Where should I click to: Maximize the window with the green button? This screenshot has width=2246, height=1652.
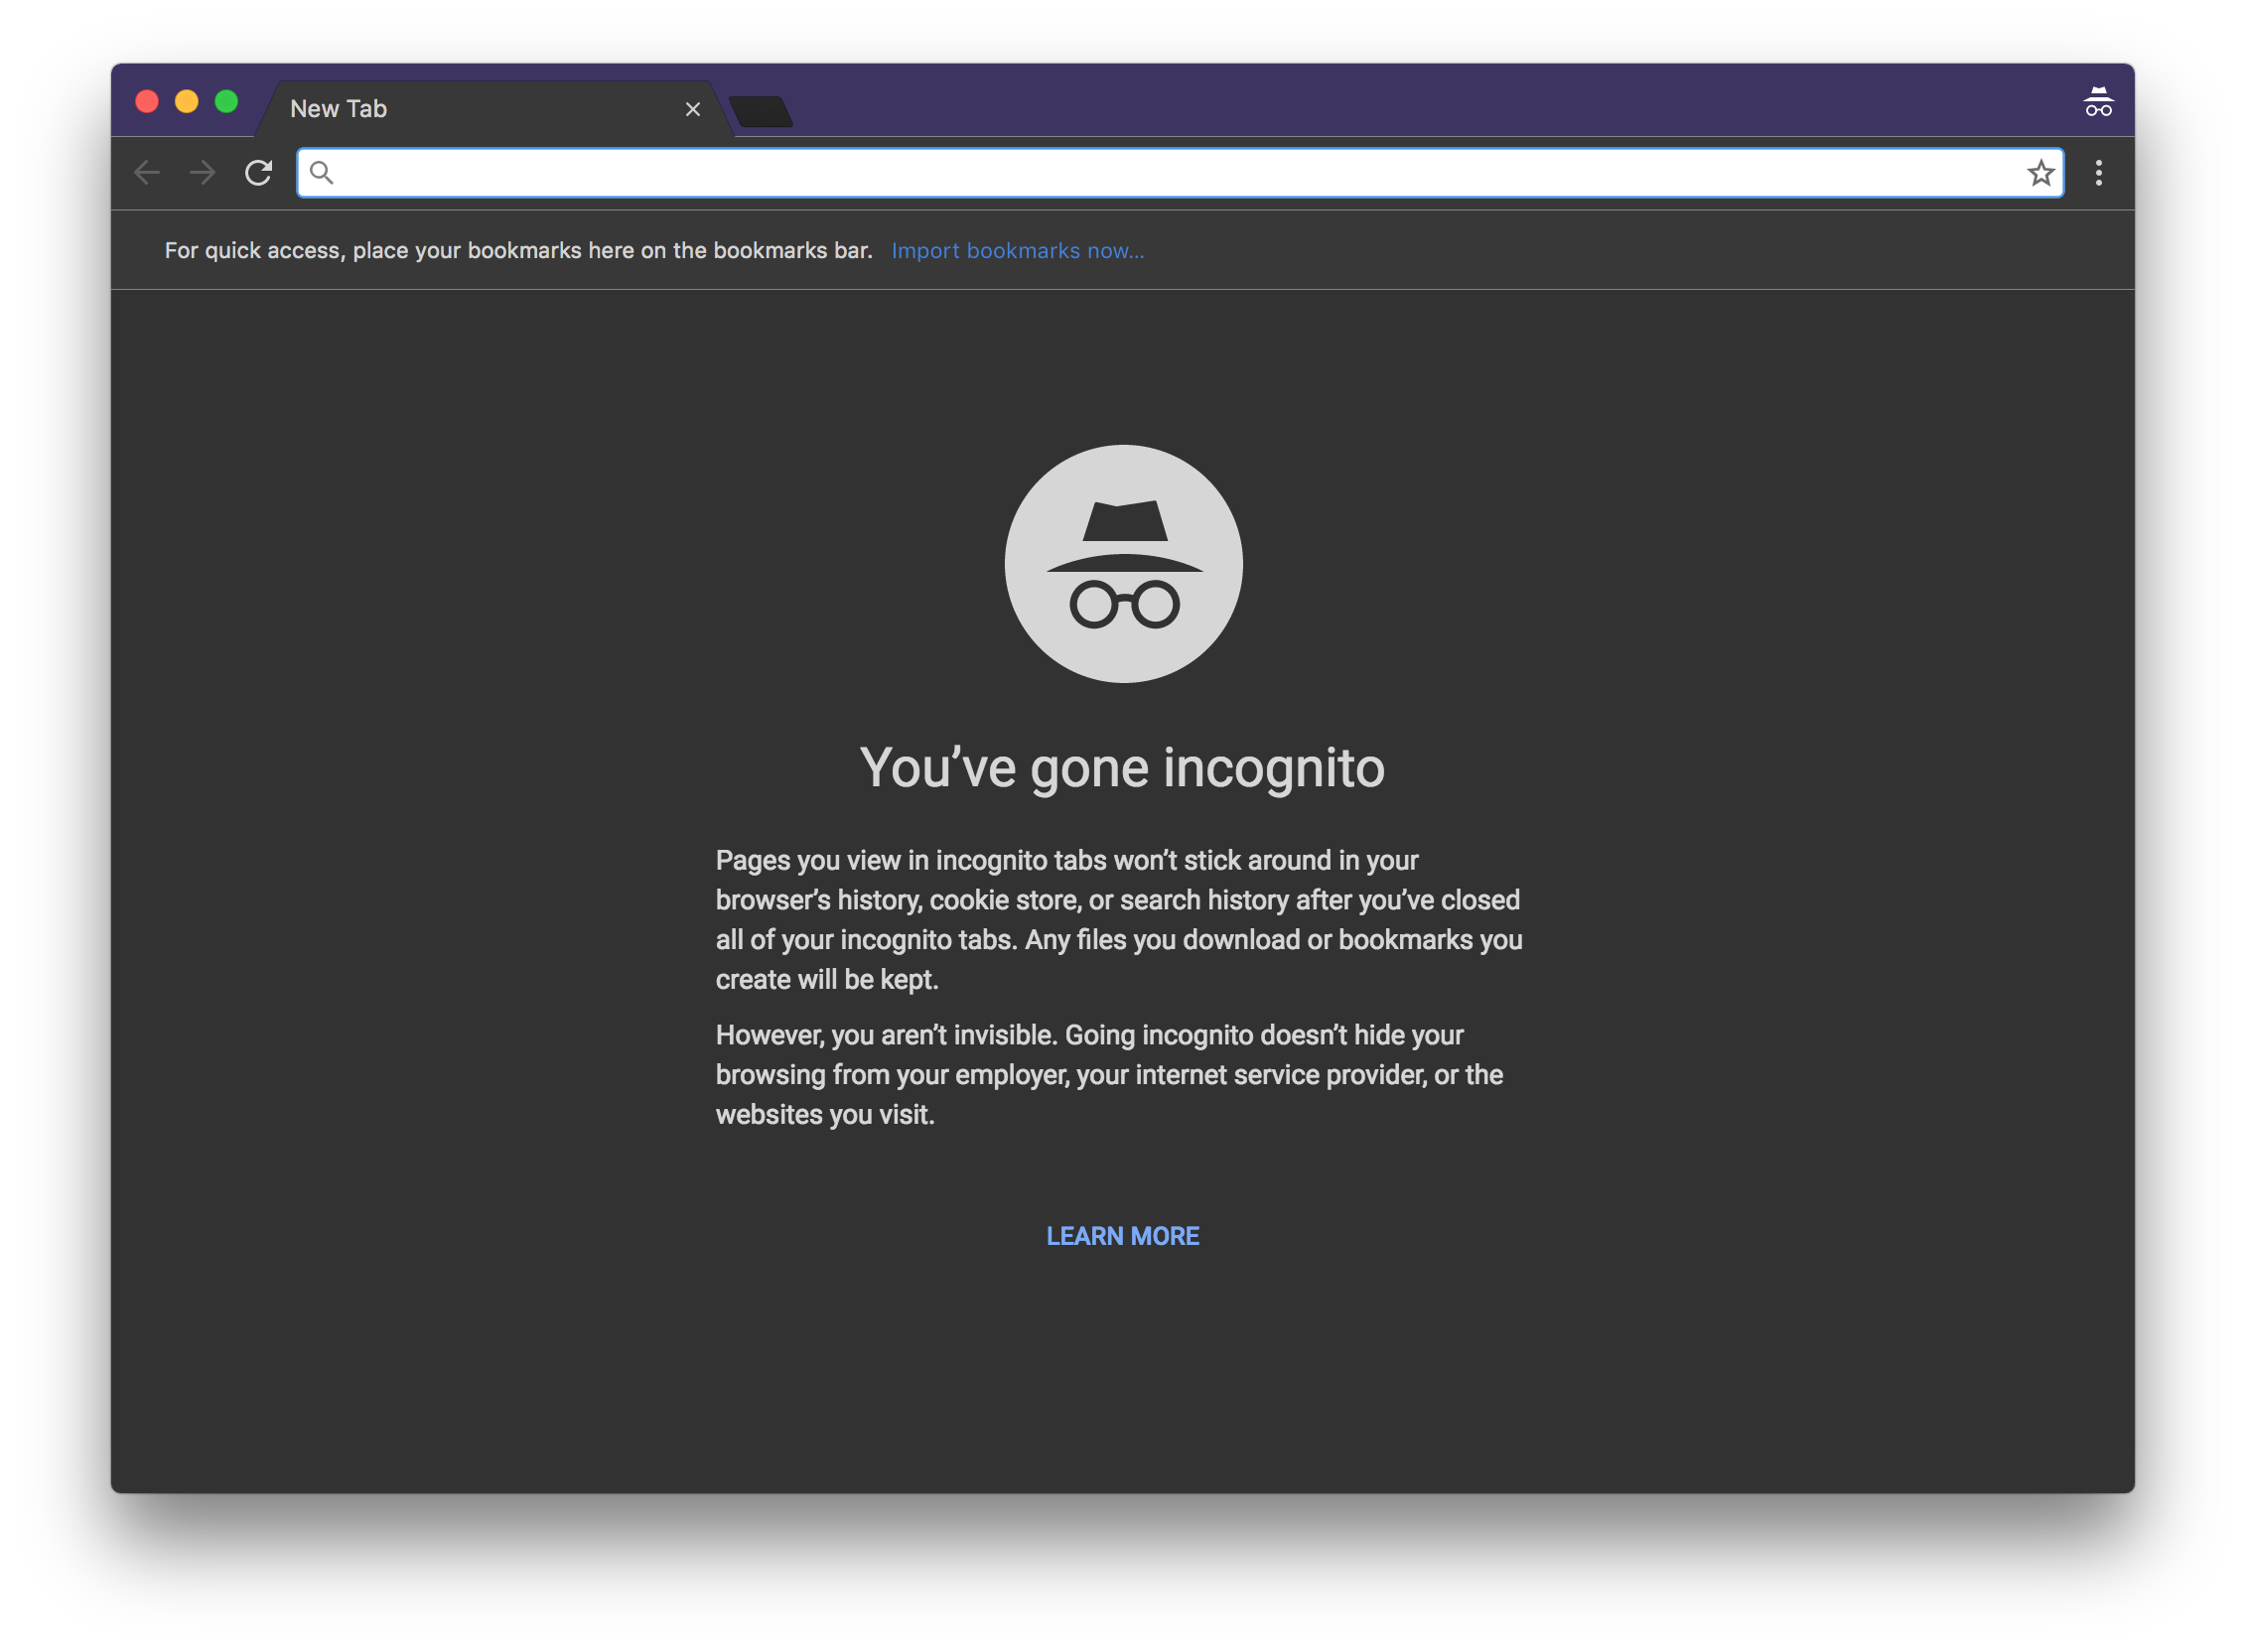pyautogui.click(x=227, y=102)
